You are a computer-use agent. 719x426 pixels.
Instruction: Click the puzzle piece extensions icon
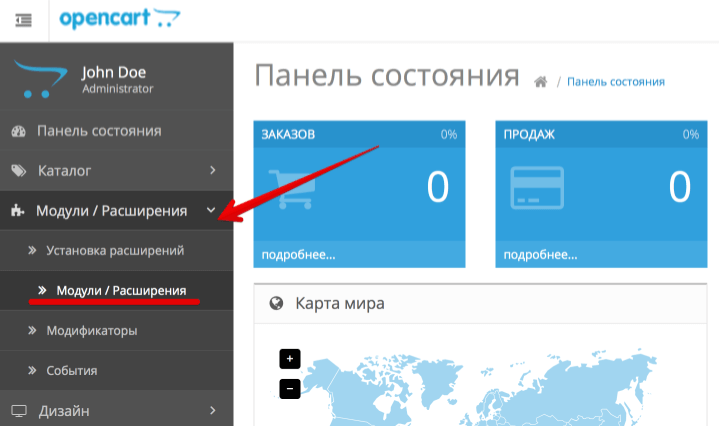coord(17,210)
